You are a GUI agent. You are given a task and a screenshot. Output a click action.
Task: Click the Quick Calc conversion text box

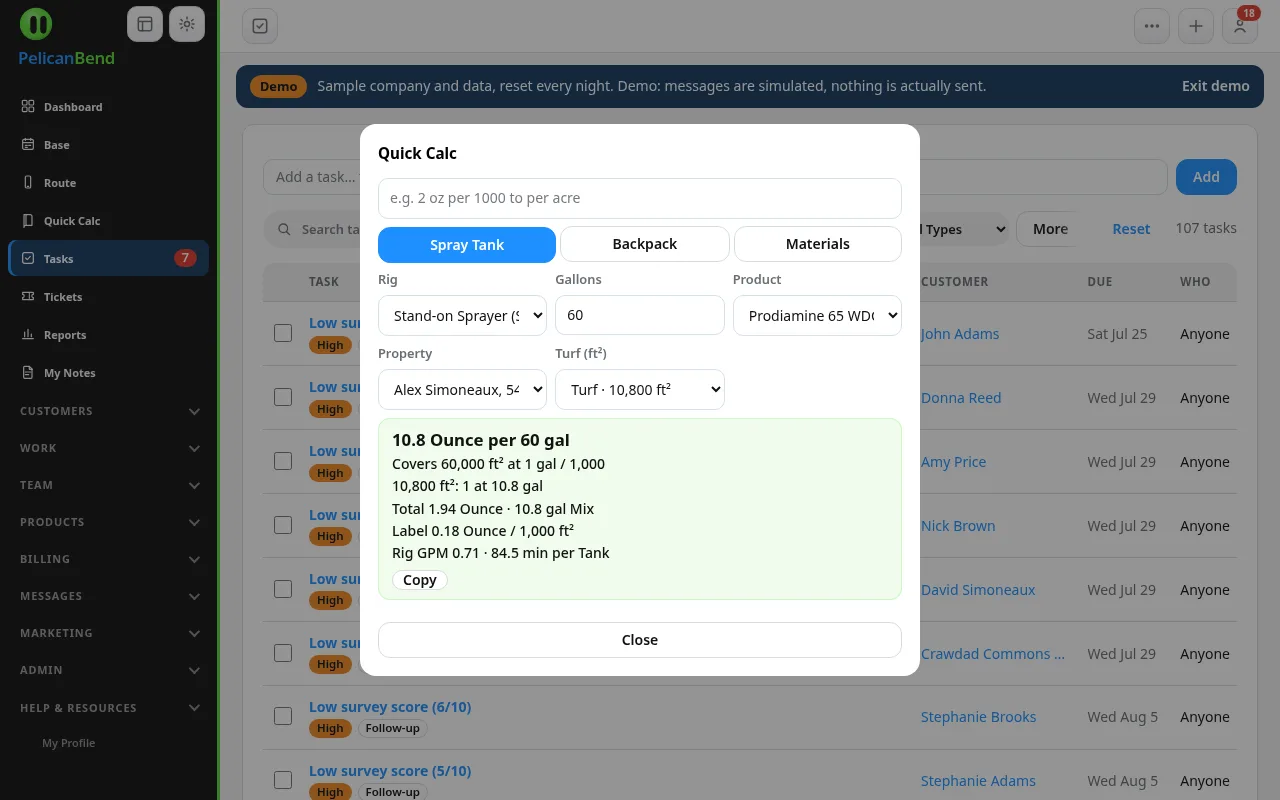(640, 198)
